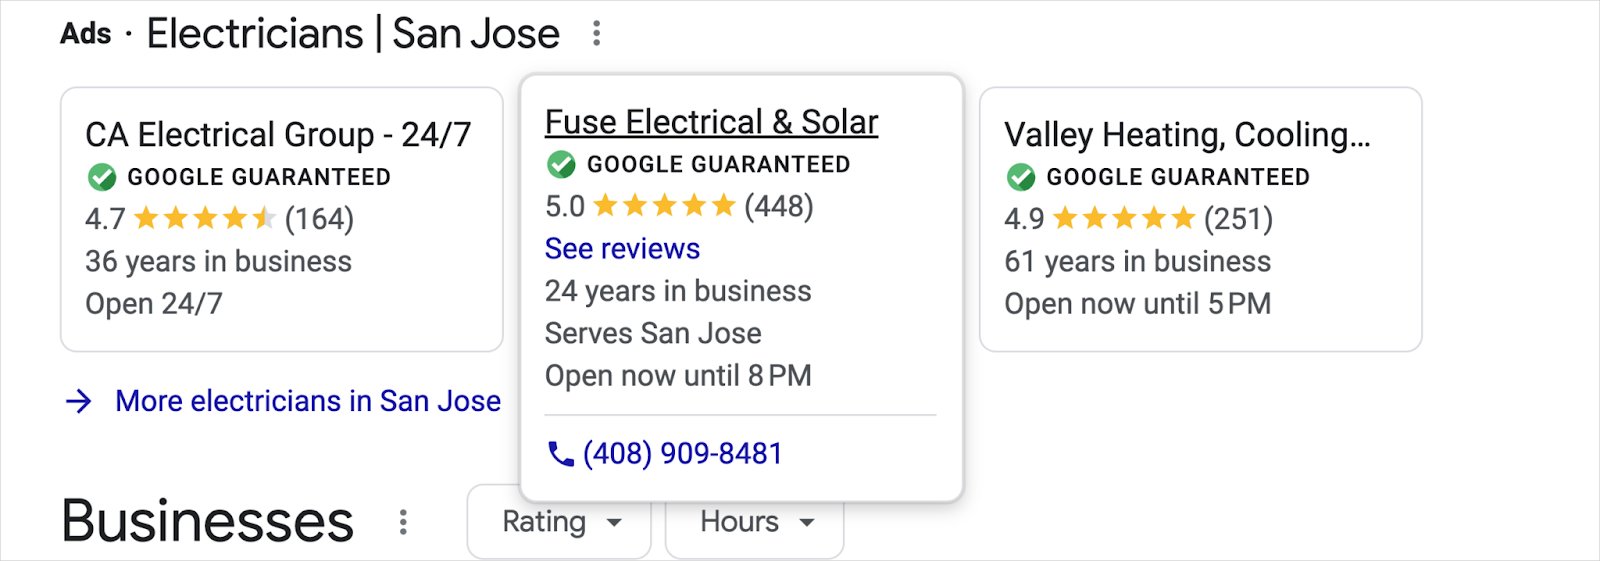Click the arrow icon beside More electricians
The height and width of the screenshot is (561, 1600).
tap(79, 402)
